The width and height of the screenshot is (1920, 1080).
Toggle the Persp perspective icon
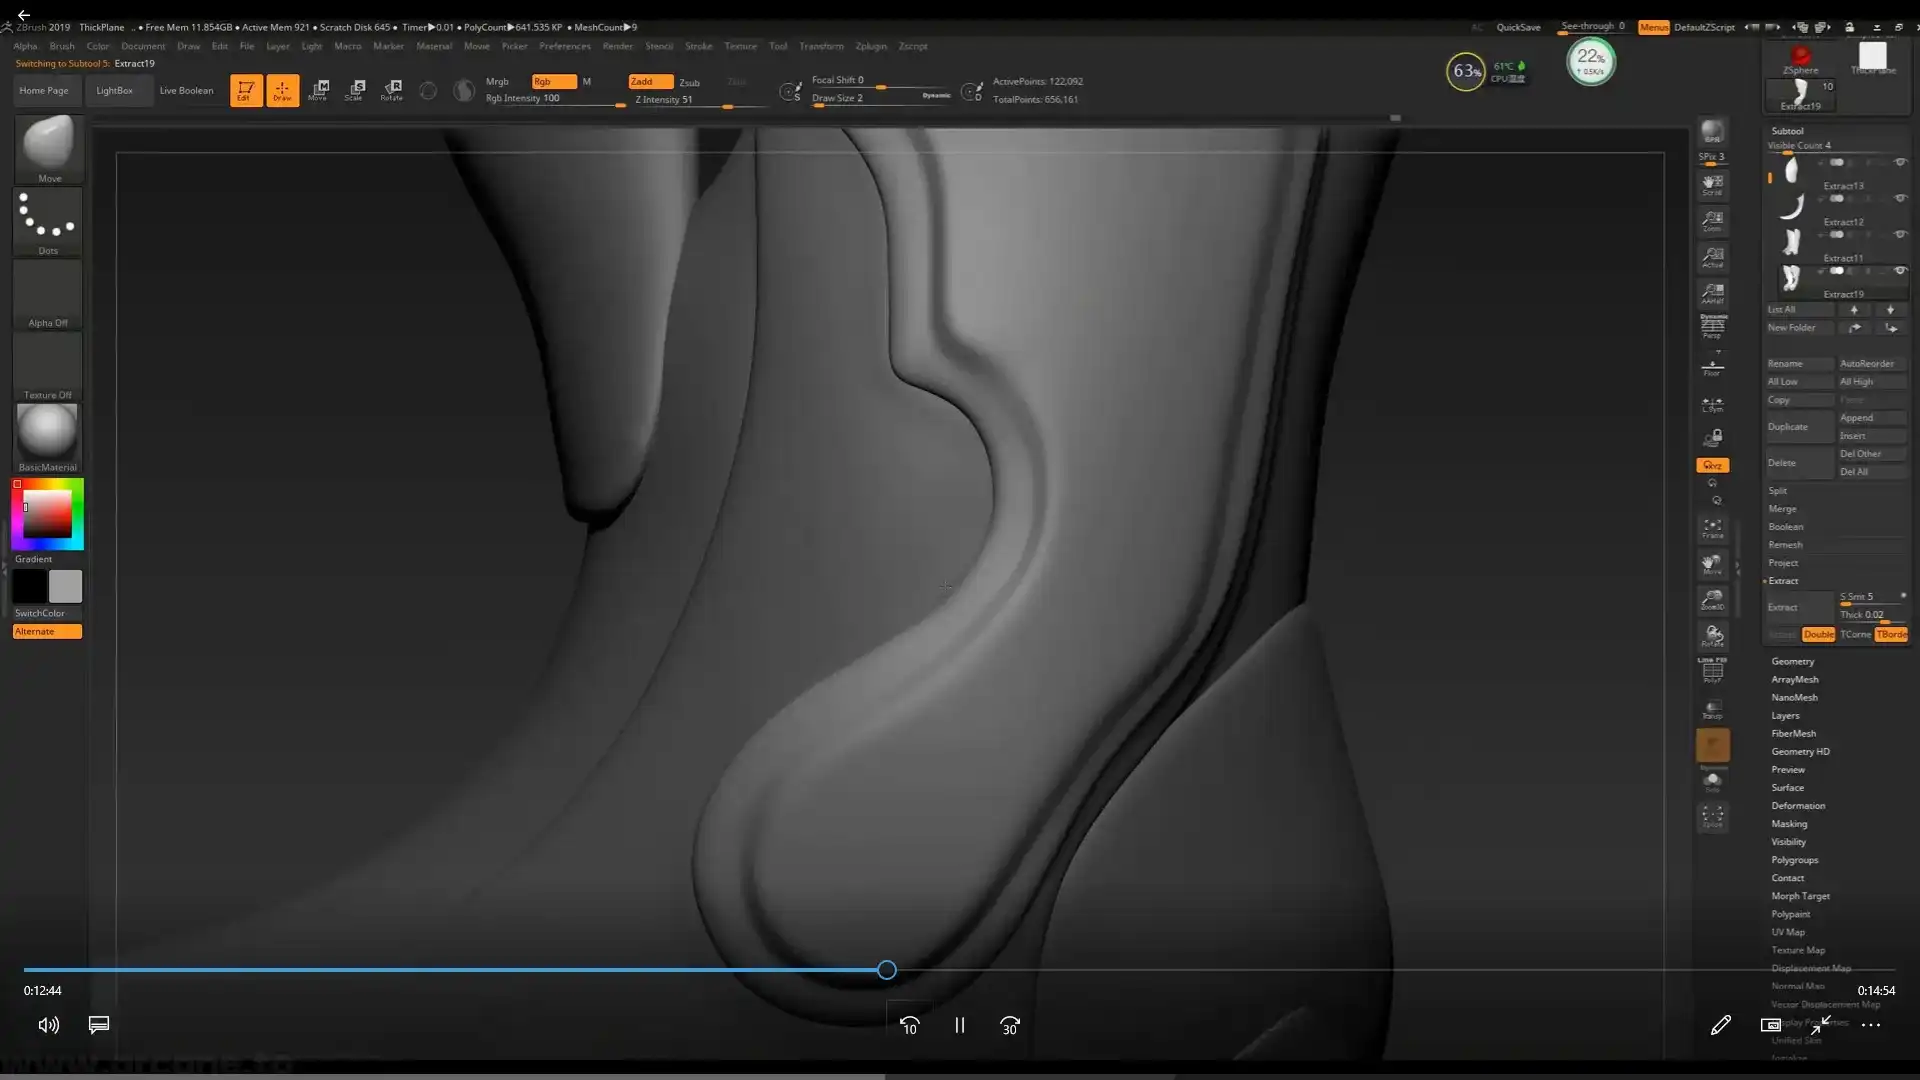(x=1712, y=326)
